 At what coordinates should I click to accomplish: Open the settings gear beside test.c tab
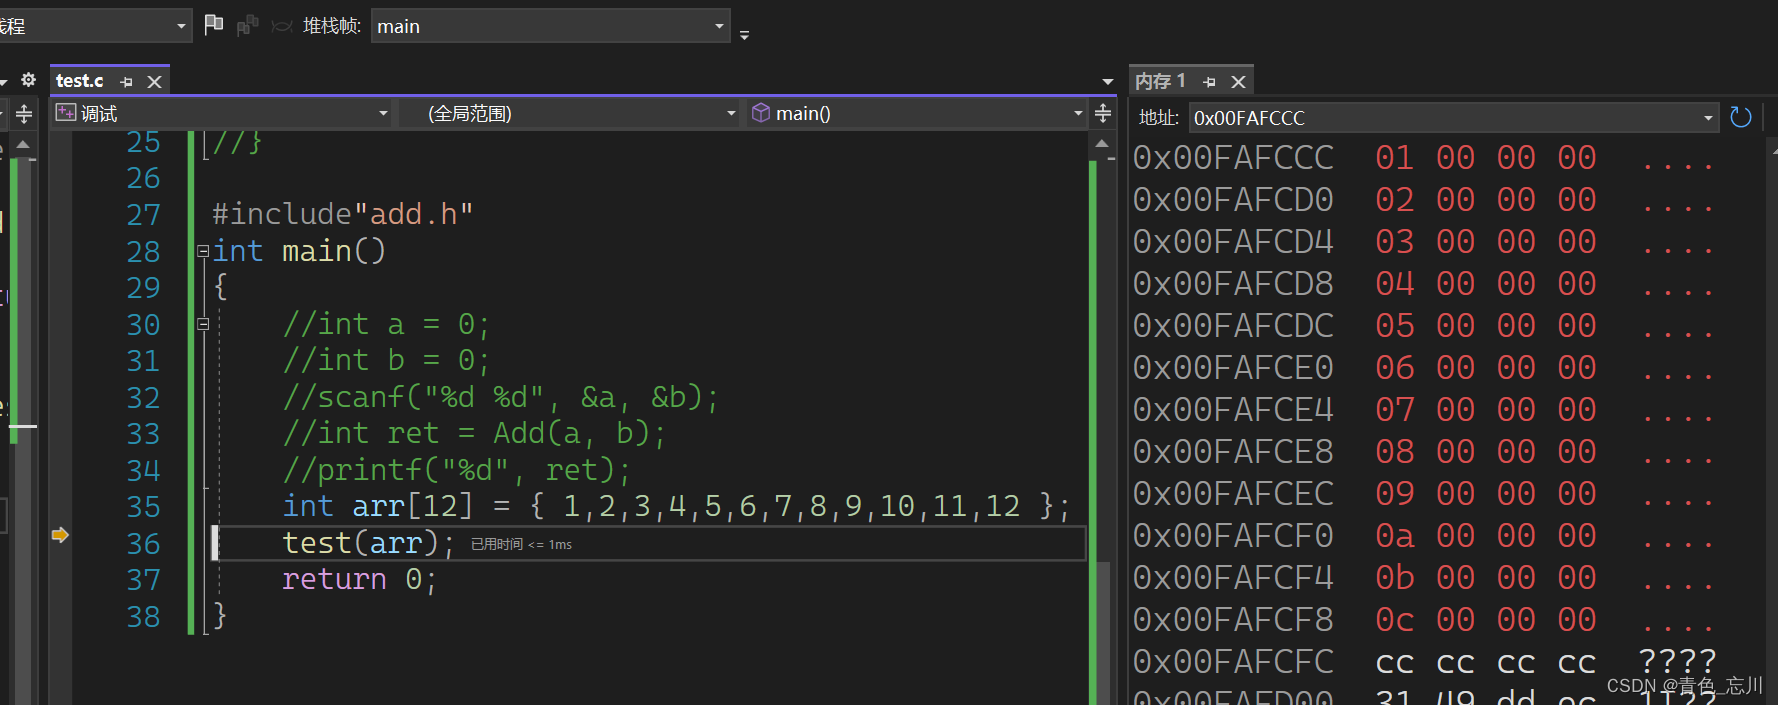pyautogui.click(x=28, y=80)
